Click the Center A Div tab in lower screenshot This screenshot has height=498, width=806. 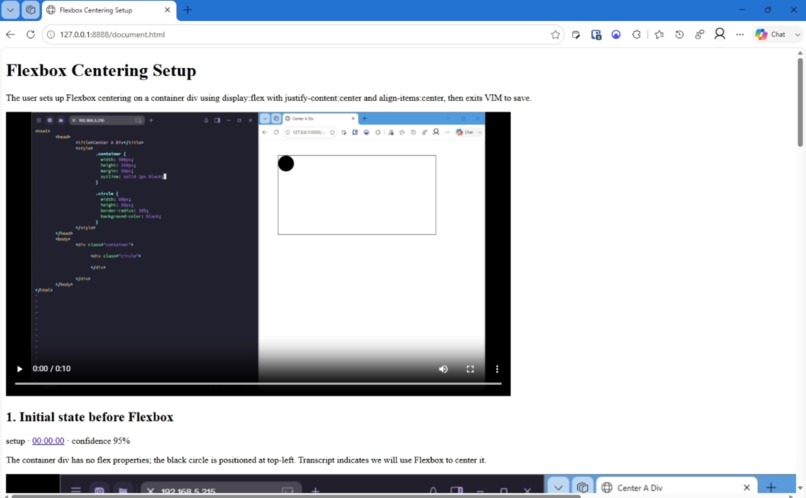click(676, 488)
